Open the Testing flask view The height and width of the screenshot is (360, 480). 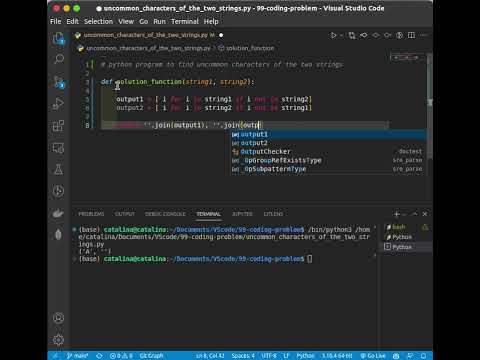pyautogui.click(x=59, y=169)
